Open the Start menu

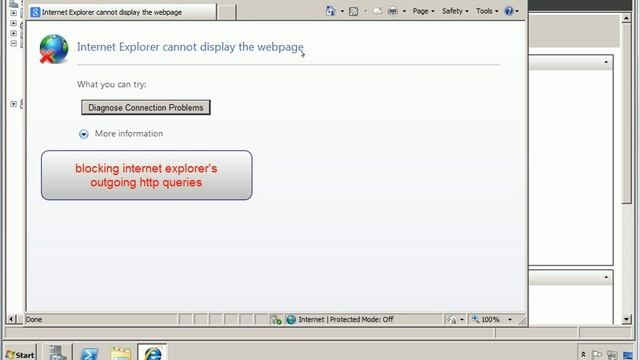(x=20, y=354)
